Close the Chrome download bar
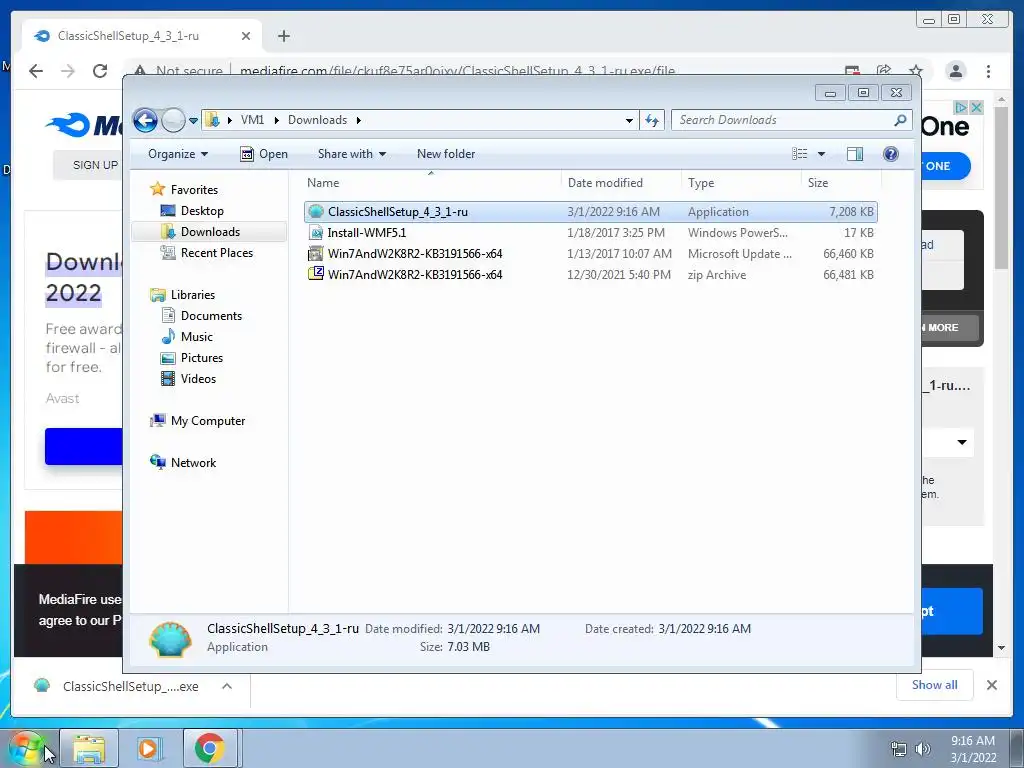Screen dimensions: 1024x768 click(x=991, y=685)
